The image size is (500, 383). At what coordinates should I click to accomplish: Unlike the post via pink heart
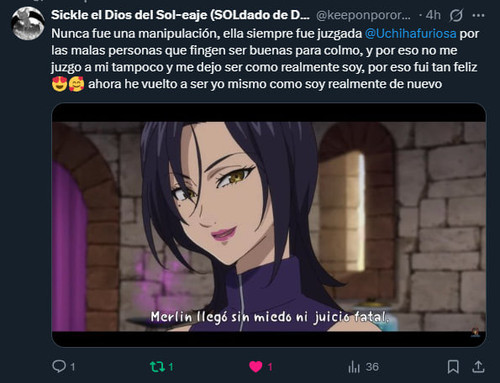(x=256, y=367)
